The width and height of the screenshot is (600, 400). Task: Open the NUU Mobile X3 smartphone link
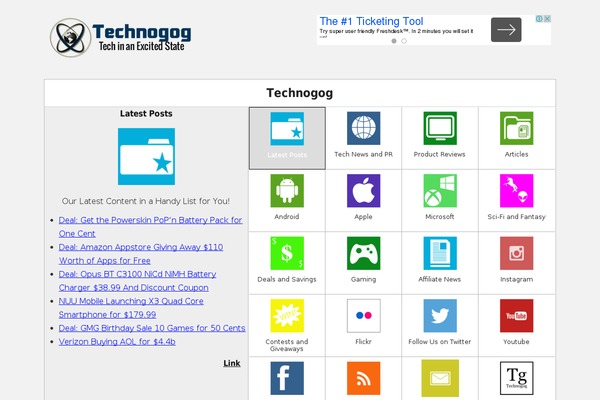click(131, 308)
